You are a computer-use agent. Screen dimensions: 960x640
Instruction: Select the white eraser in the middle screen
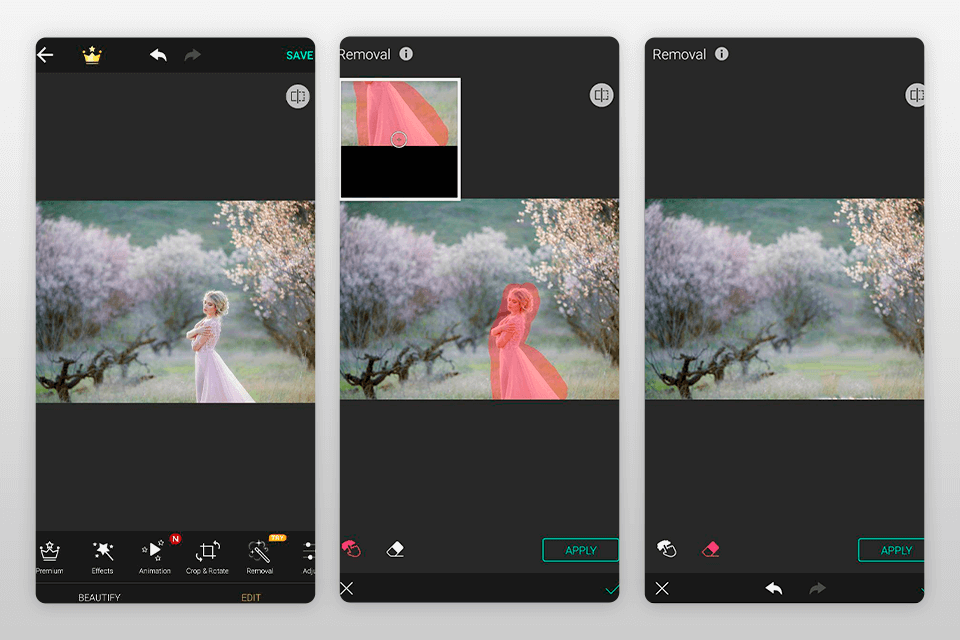[395, 549]
